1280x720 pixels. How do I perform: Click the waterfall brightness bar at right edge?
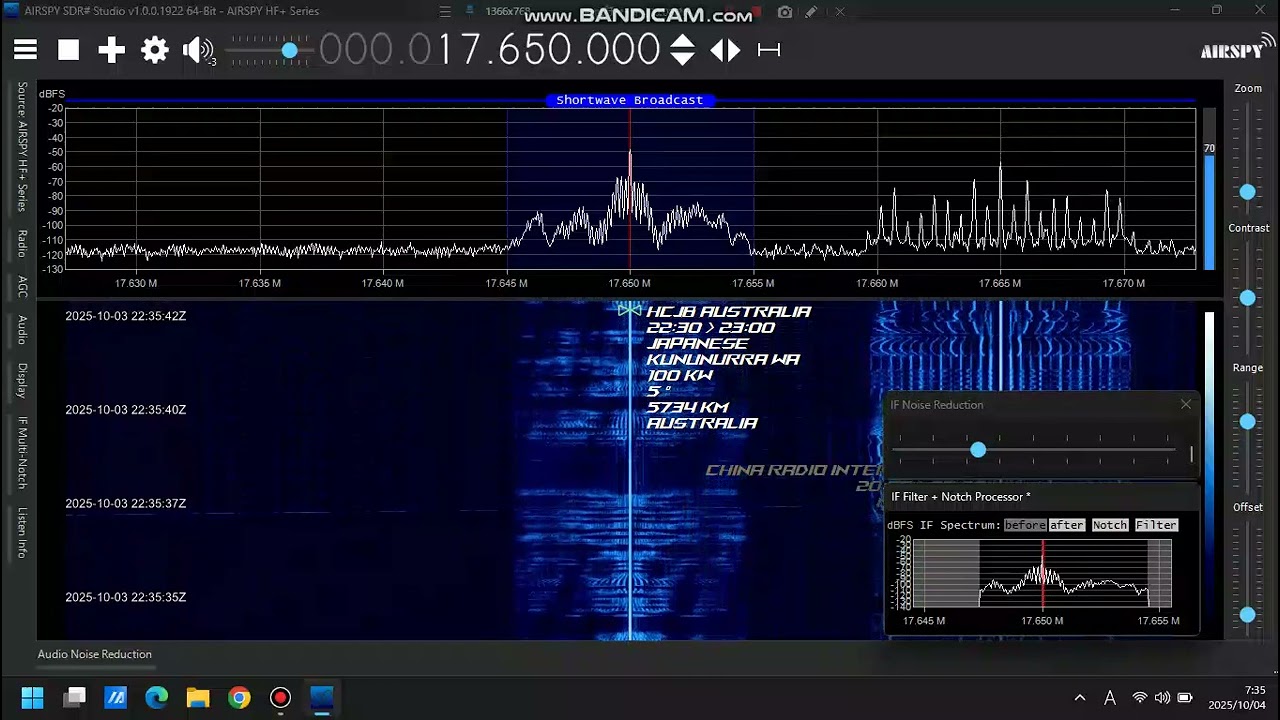[1209, 470]
